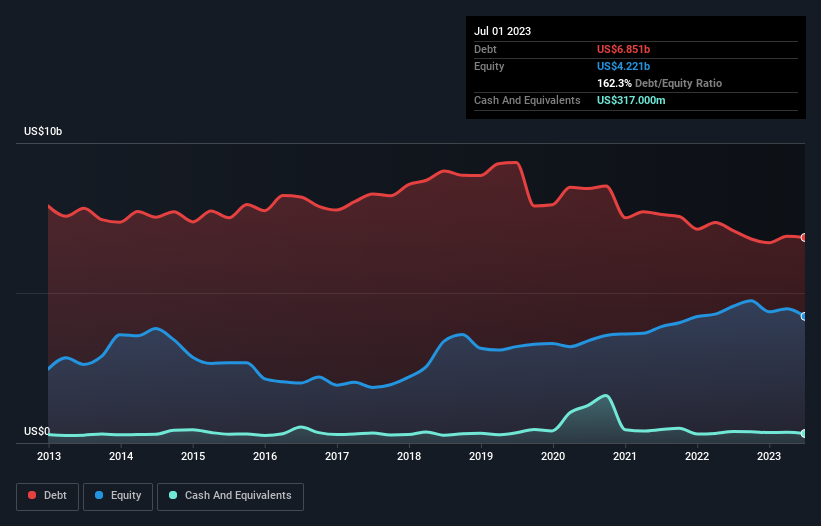Select the 2013 x-axis label
This screenshot has height=526, width=821.
click(49, 456)
